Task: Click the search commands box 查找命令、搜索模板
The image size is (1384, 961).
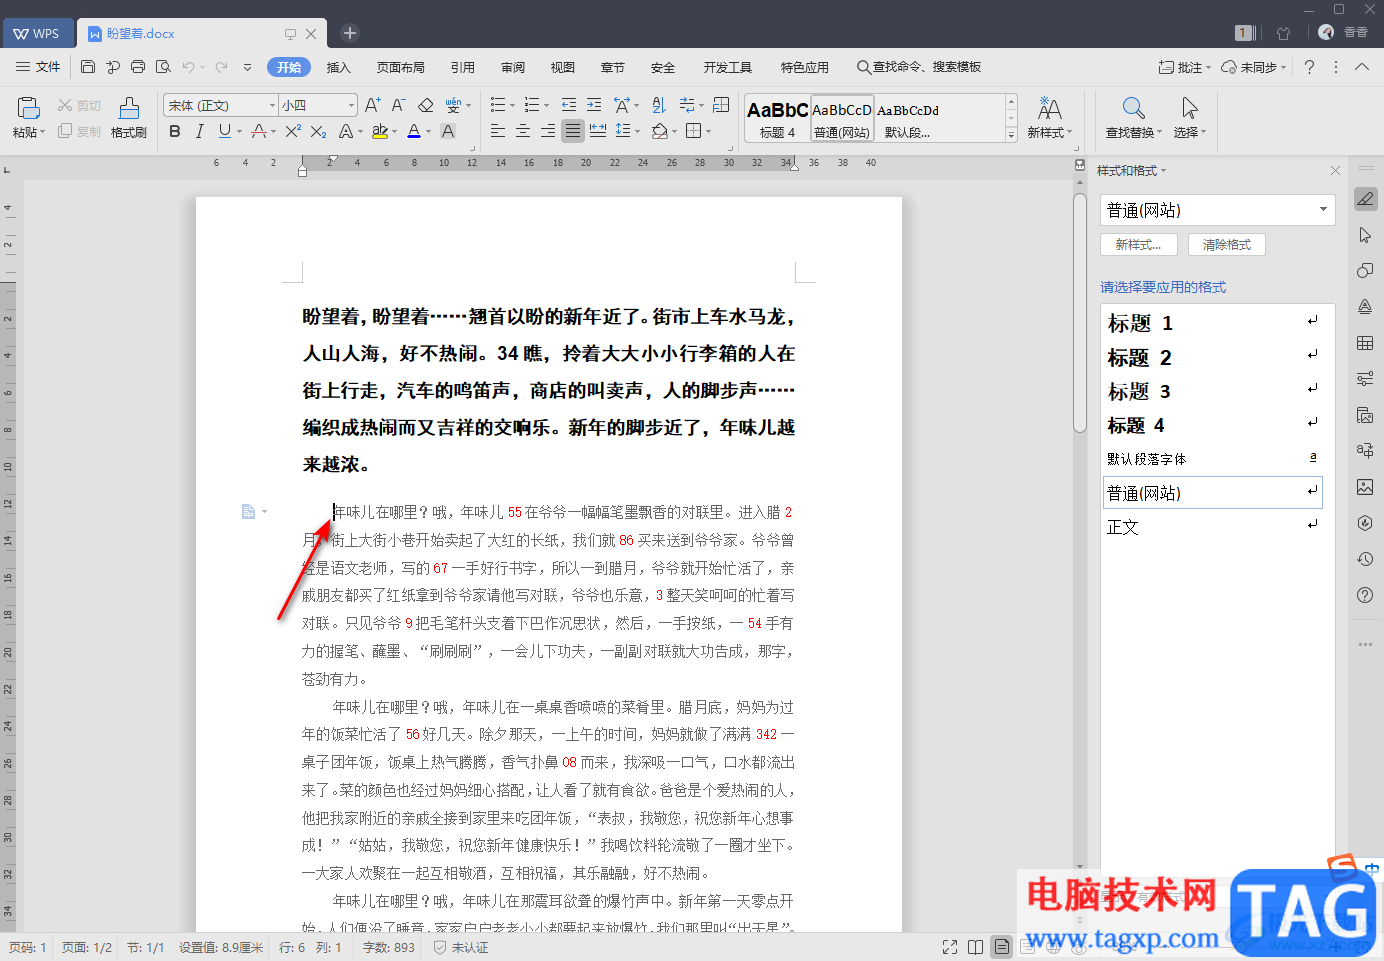Action: point(919,67)
